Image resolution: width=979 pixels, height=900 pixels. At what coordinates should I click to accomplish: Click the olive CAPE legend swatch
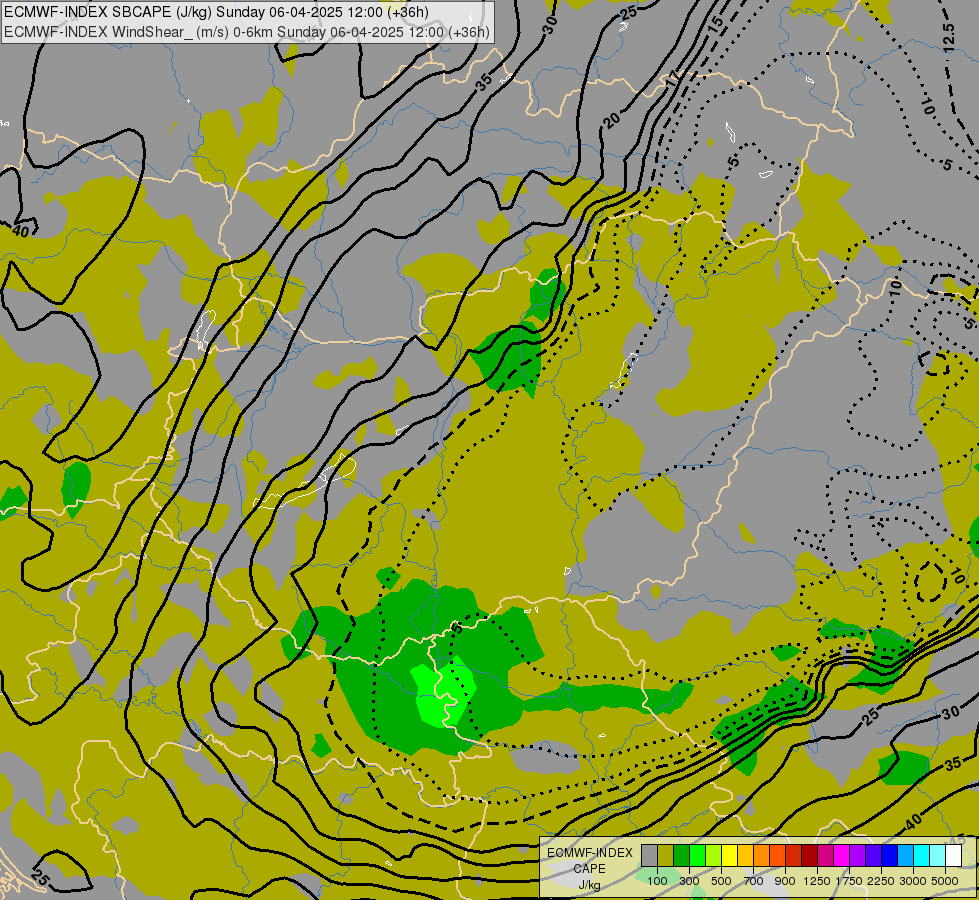pos(665,855)
